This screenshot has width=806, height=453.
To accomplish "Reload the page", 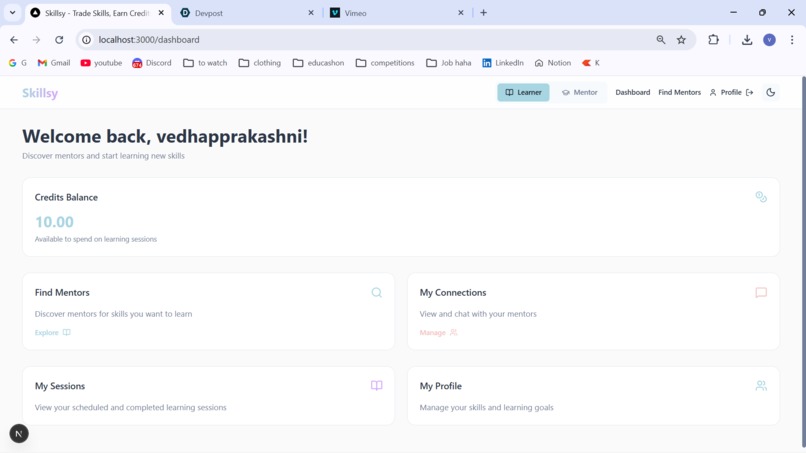I will click(59, 40).
